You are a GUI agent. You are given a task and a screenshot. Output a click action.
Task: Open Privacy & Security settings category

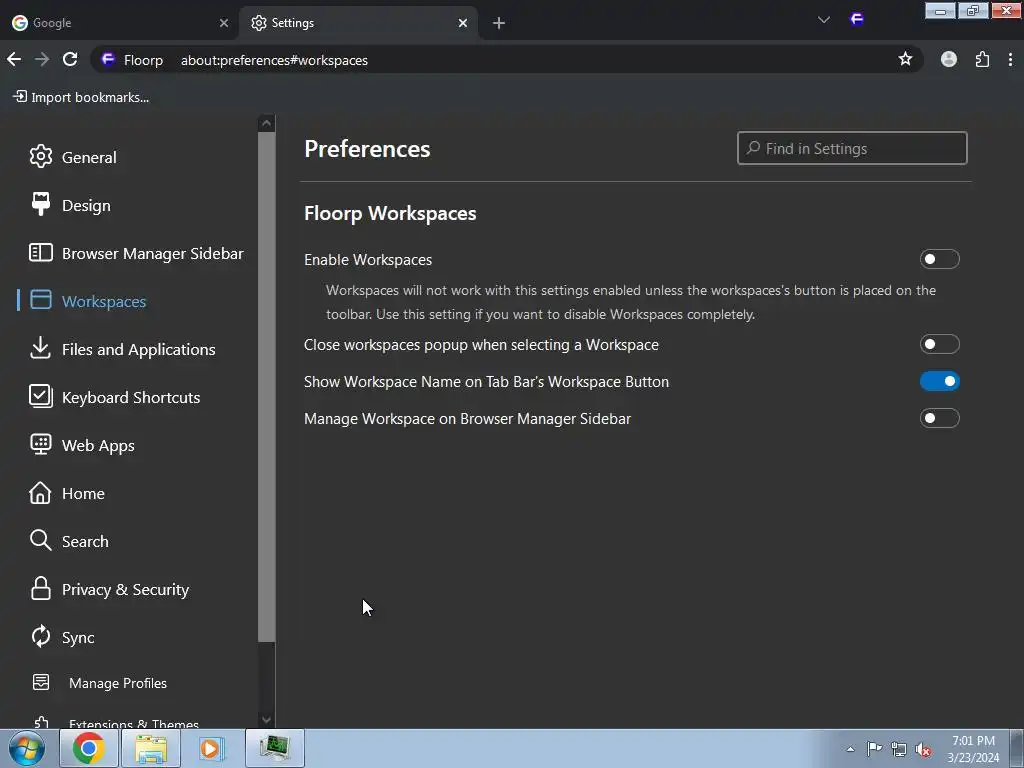click(x=125, y=590)
